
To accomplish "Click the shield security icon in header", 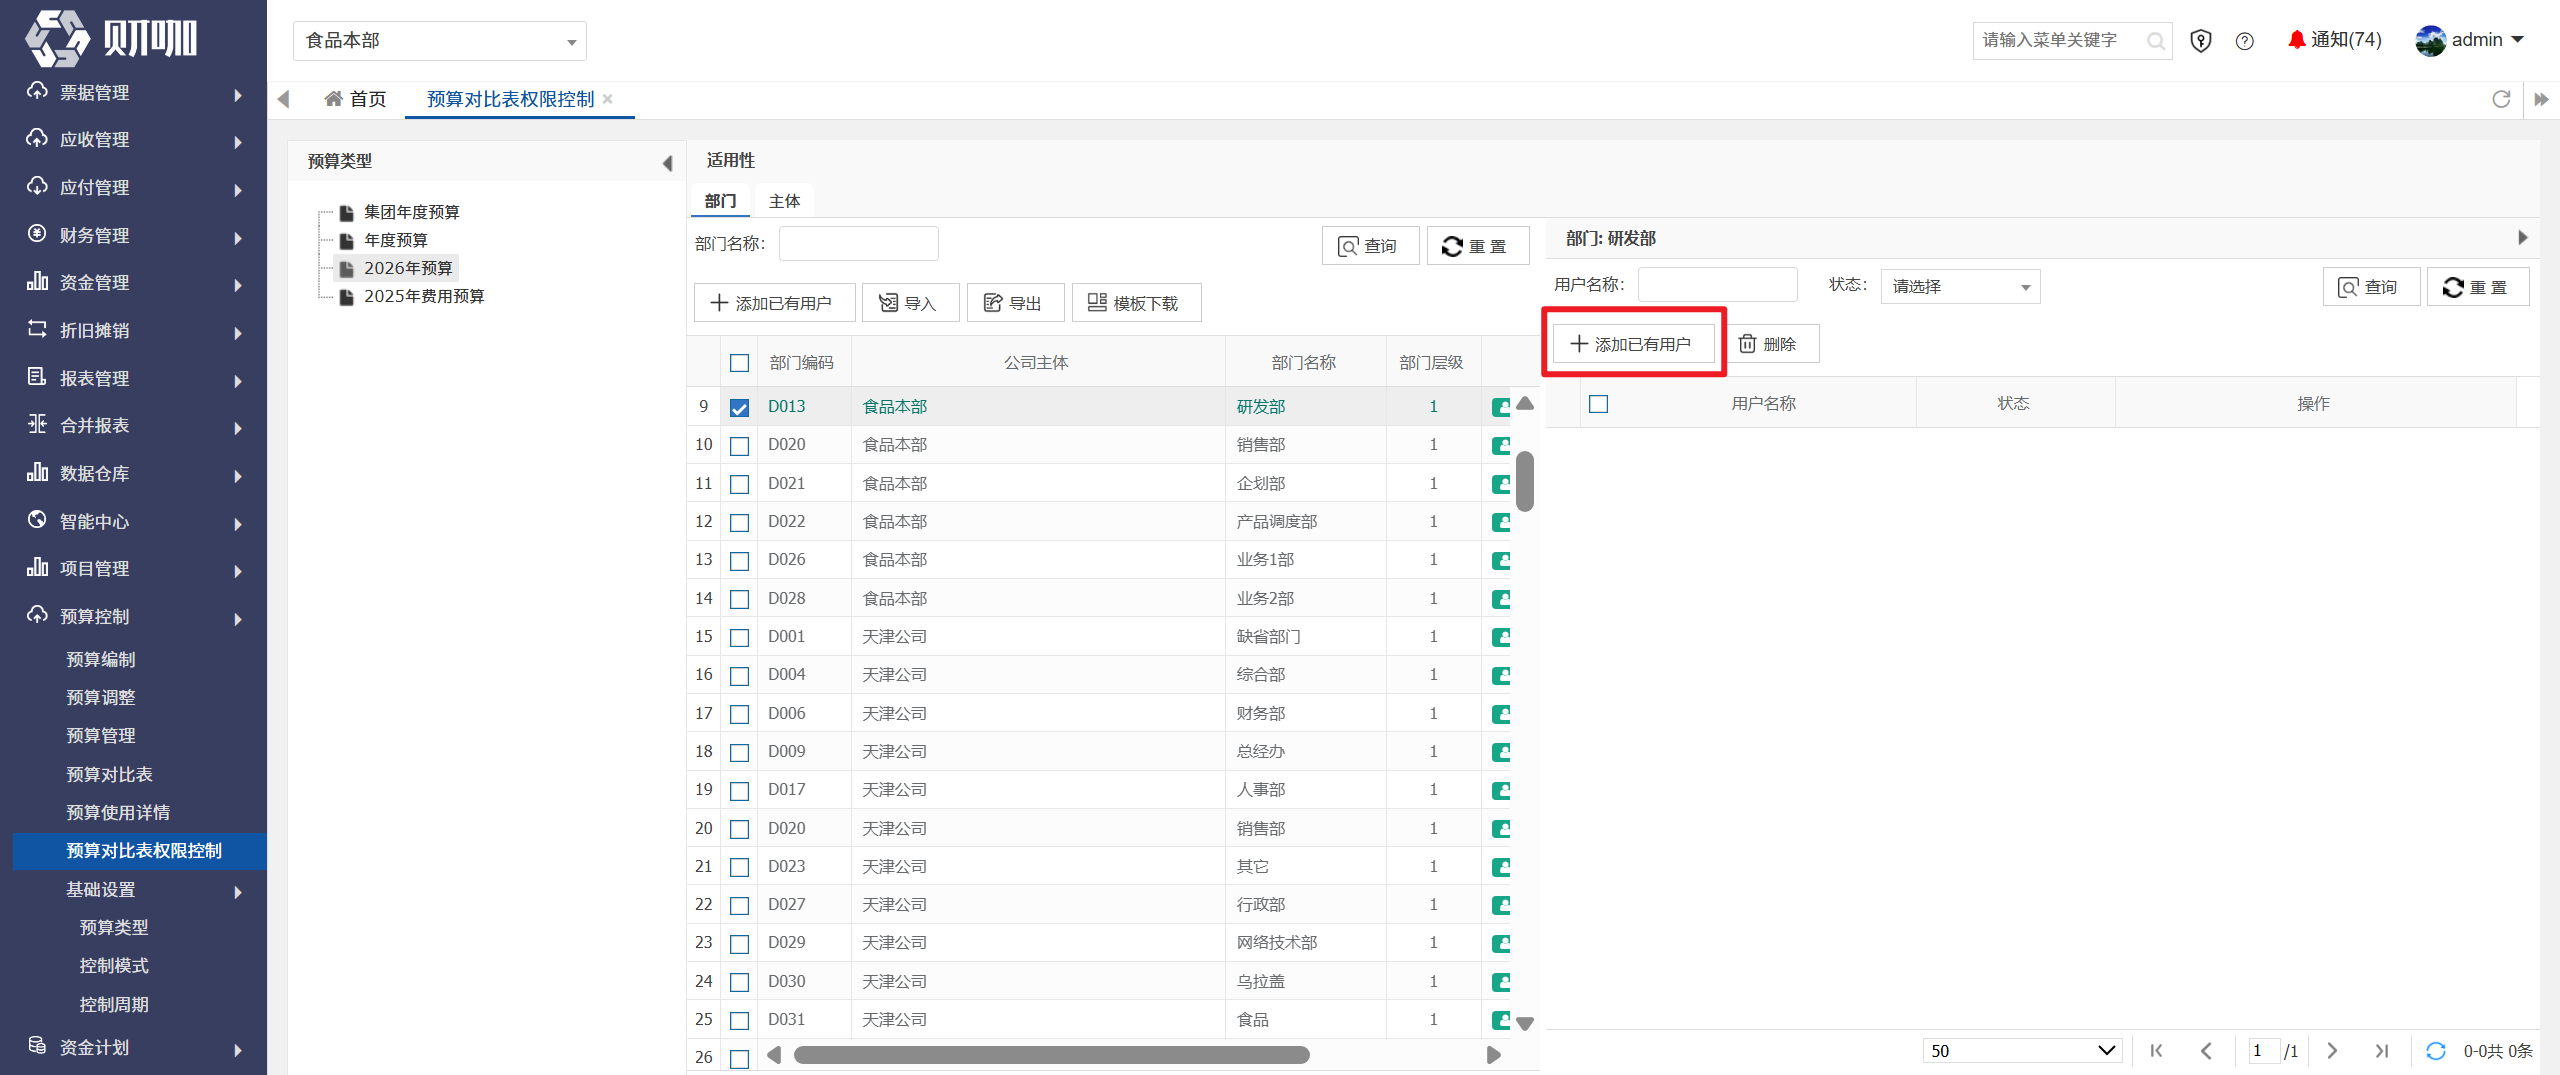I will click(x=2200, y=41).
